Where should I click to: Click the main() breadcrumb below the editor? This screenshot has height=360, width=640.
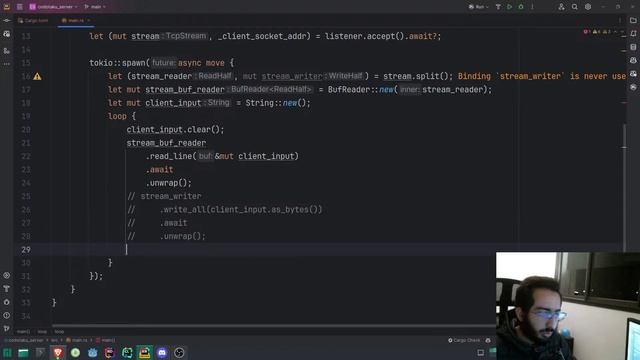pyautogui.click(x=23, y=332)
